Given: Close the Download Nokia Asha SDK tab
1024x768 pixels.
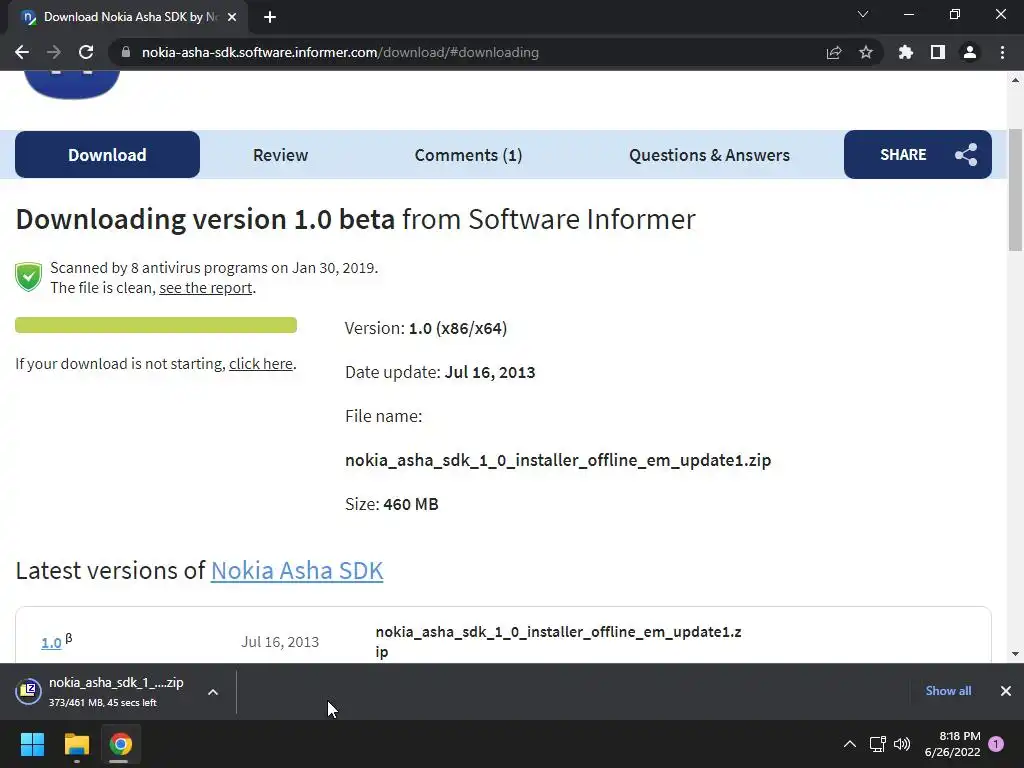Looking at the screenshot, I should coord(232,17).
